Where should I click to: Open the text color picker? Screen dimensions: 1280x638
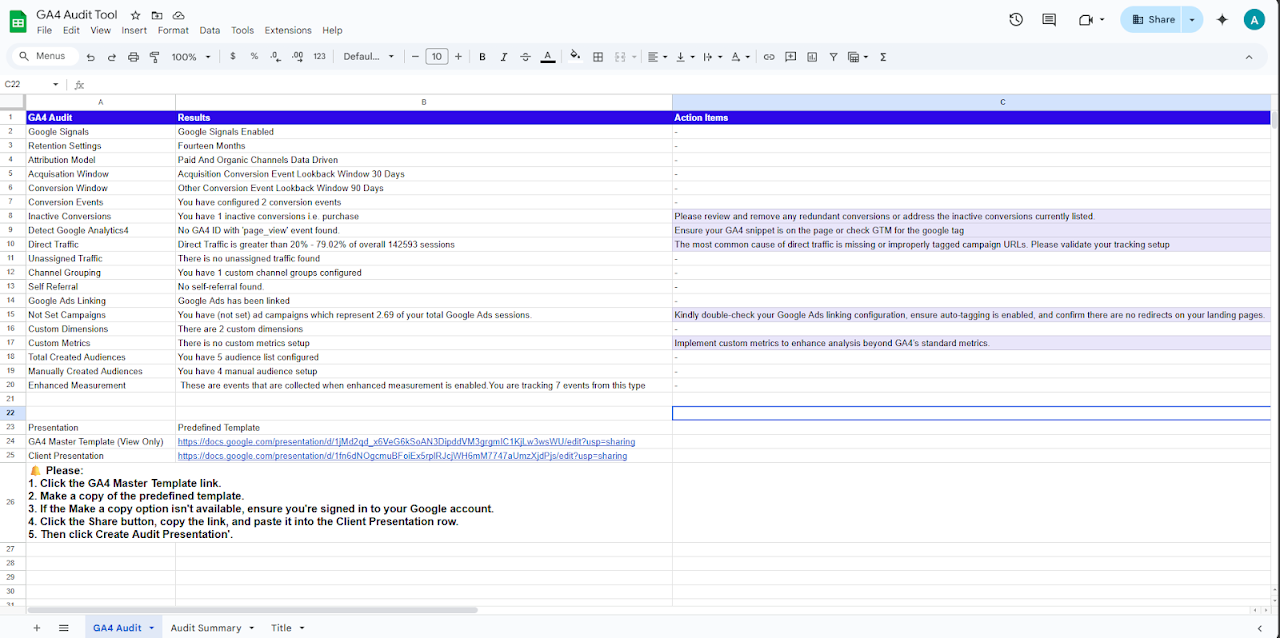547,57
